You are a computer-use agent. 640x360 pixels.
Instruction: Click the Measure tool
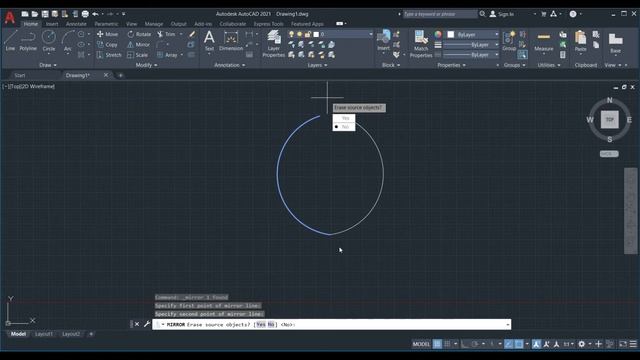(544, 40)
